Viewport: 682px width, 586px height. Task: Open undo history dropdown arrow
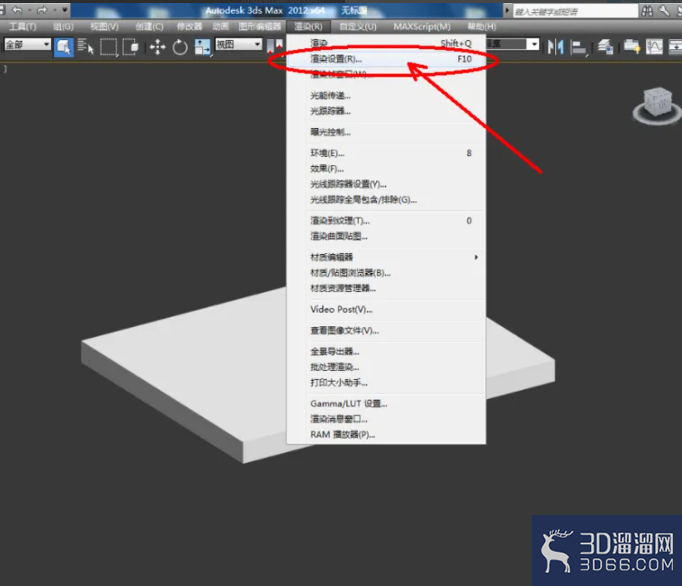(x=30, y=10)
